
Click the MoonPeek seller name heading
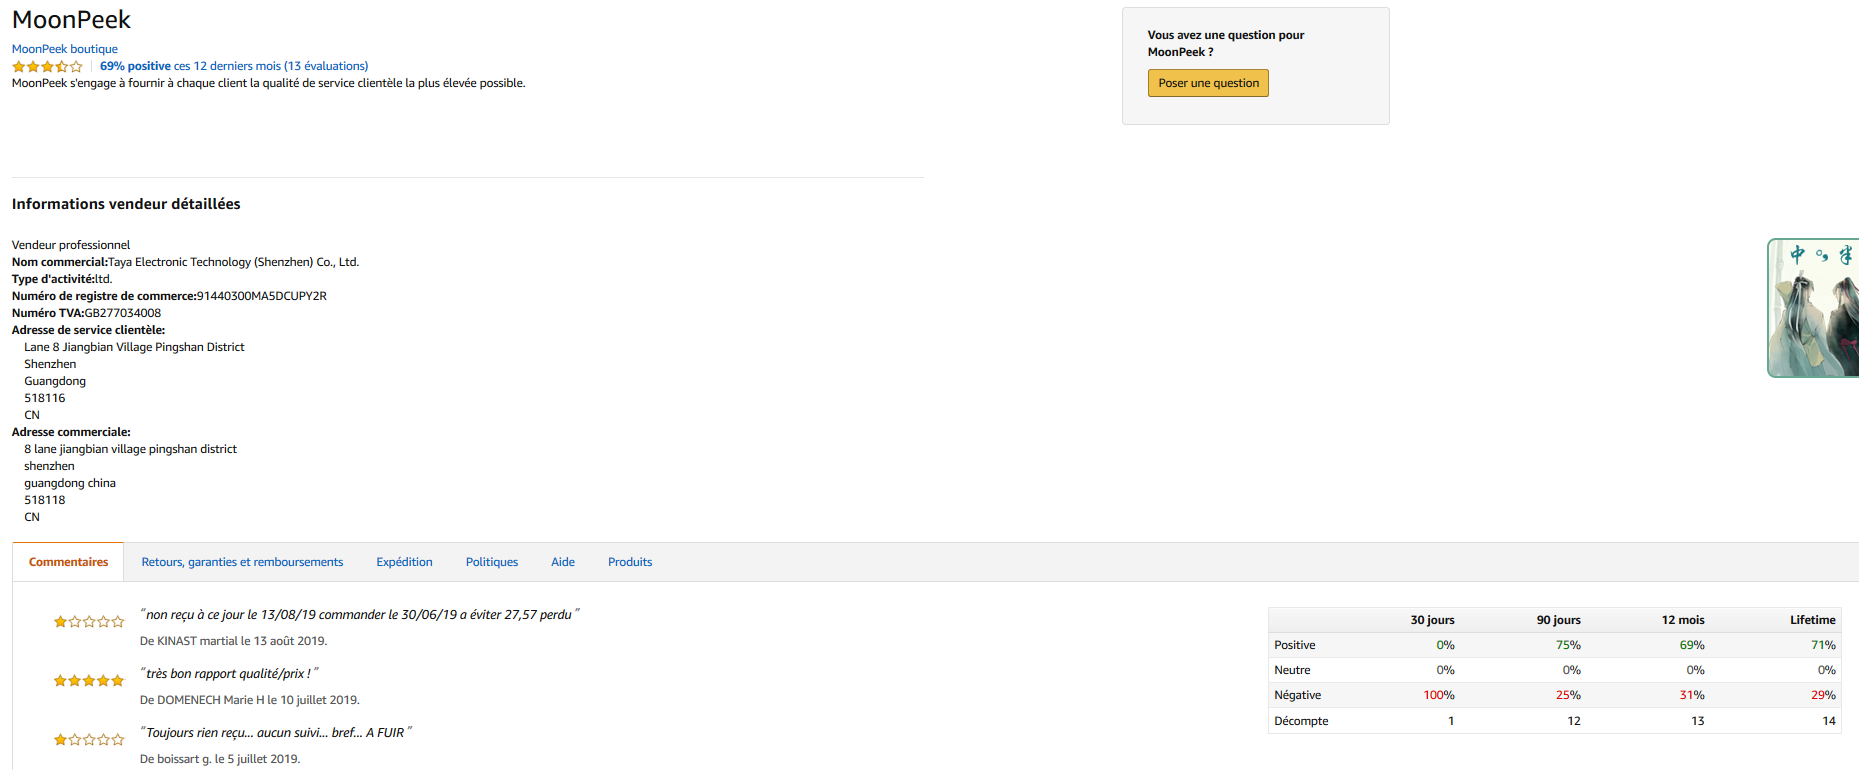(x=71, y=20)
